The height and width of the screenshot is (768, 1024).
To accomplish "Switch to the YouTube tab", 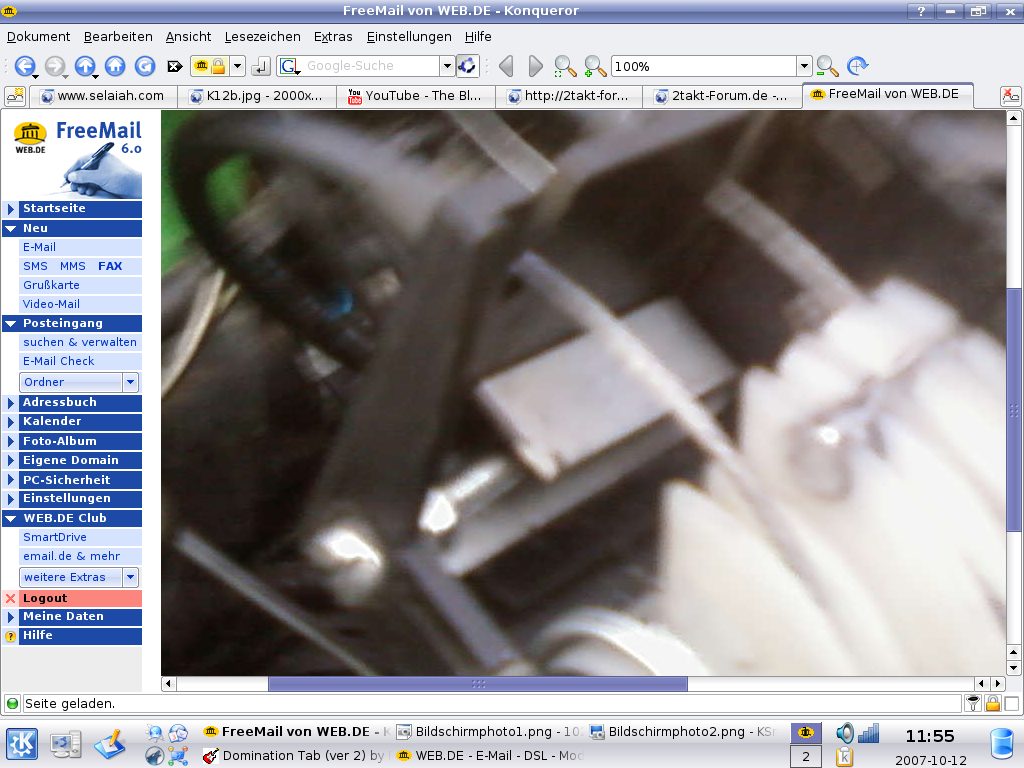I will (414, 96).
